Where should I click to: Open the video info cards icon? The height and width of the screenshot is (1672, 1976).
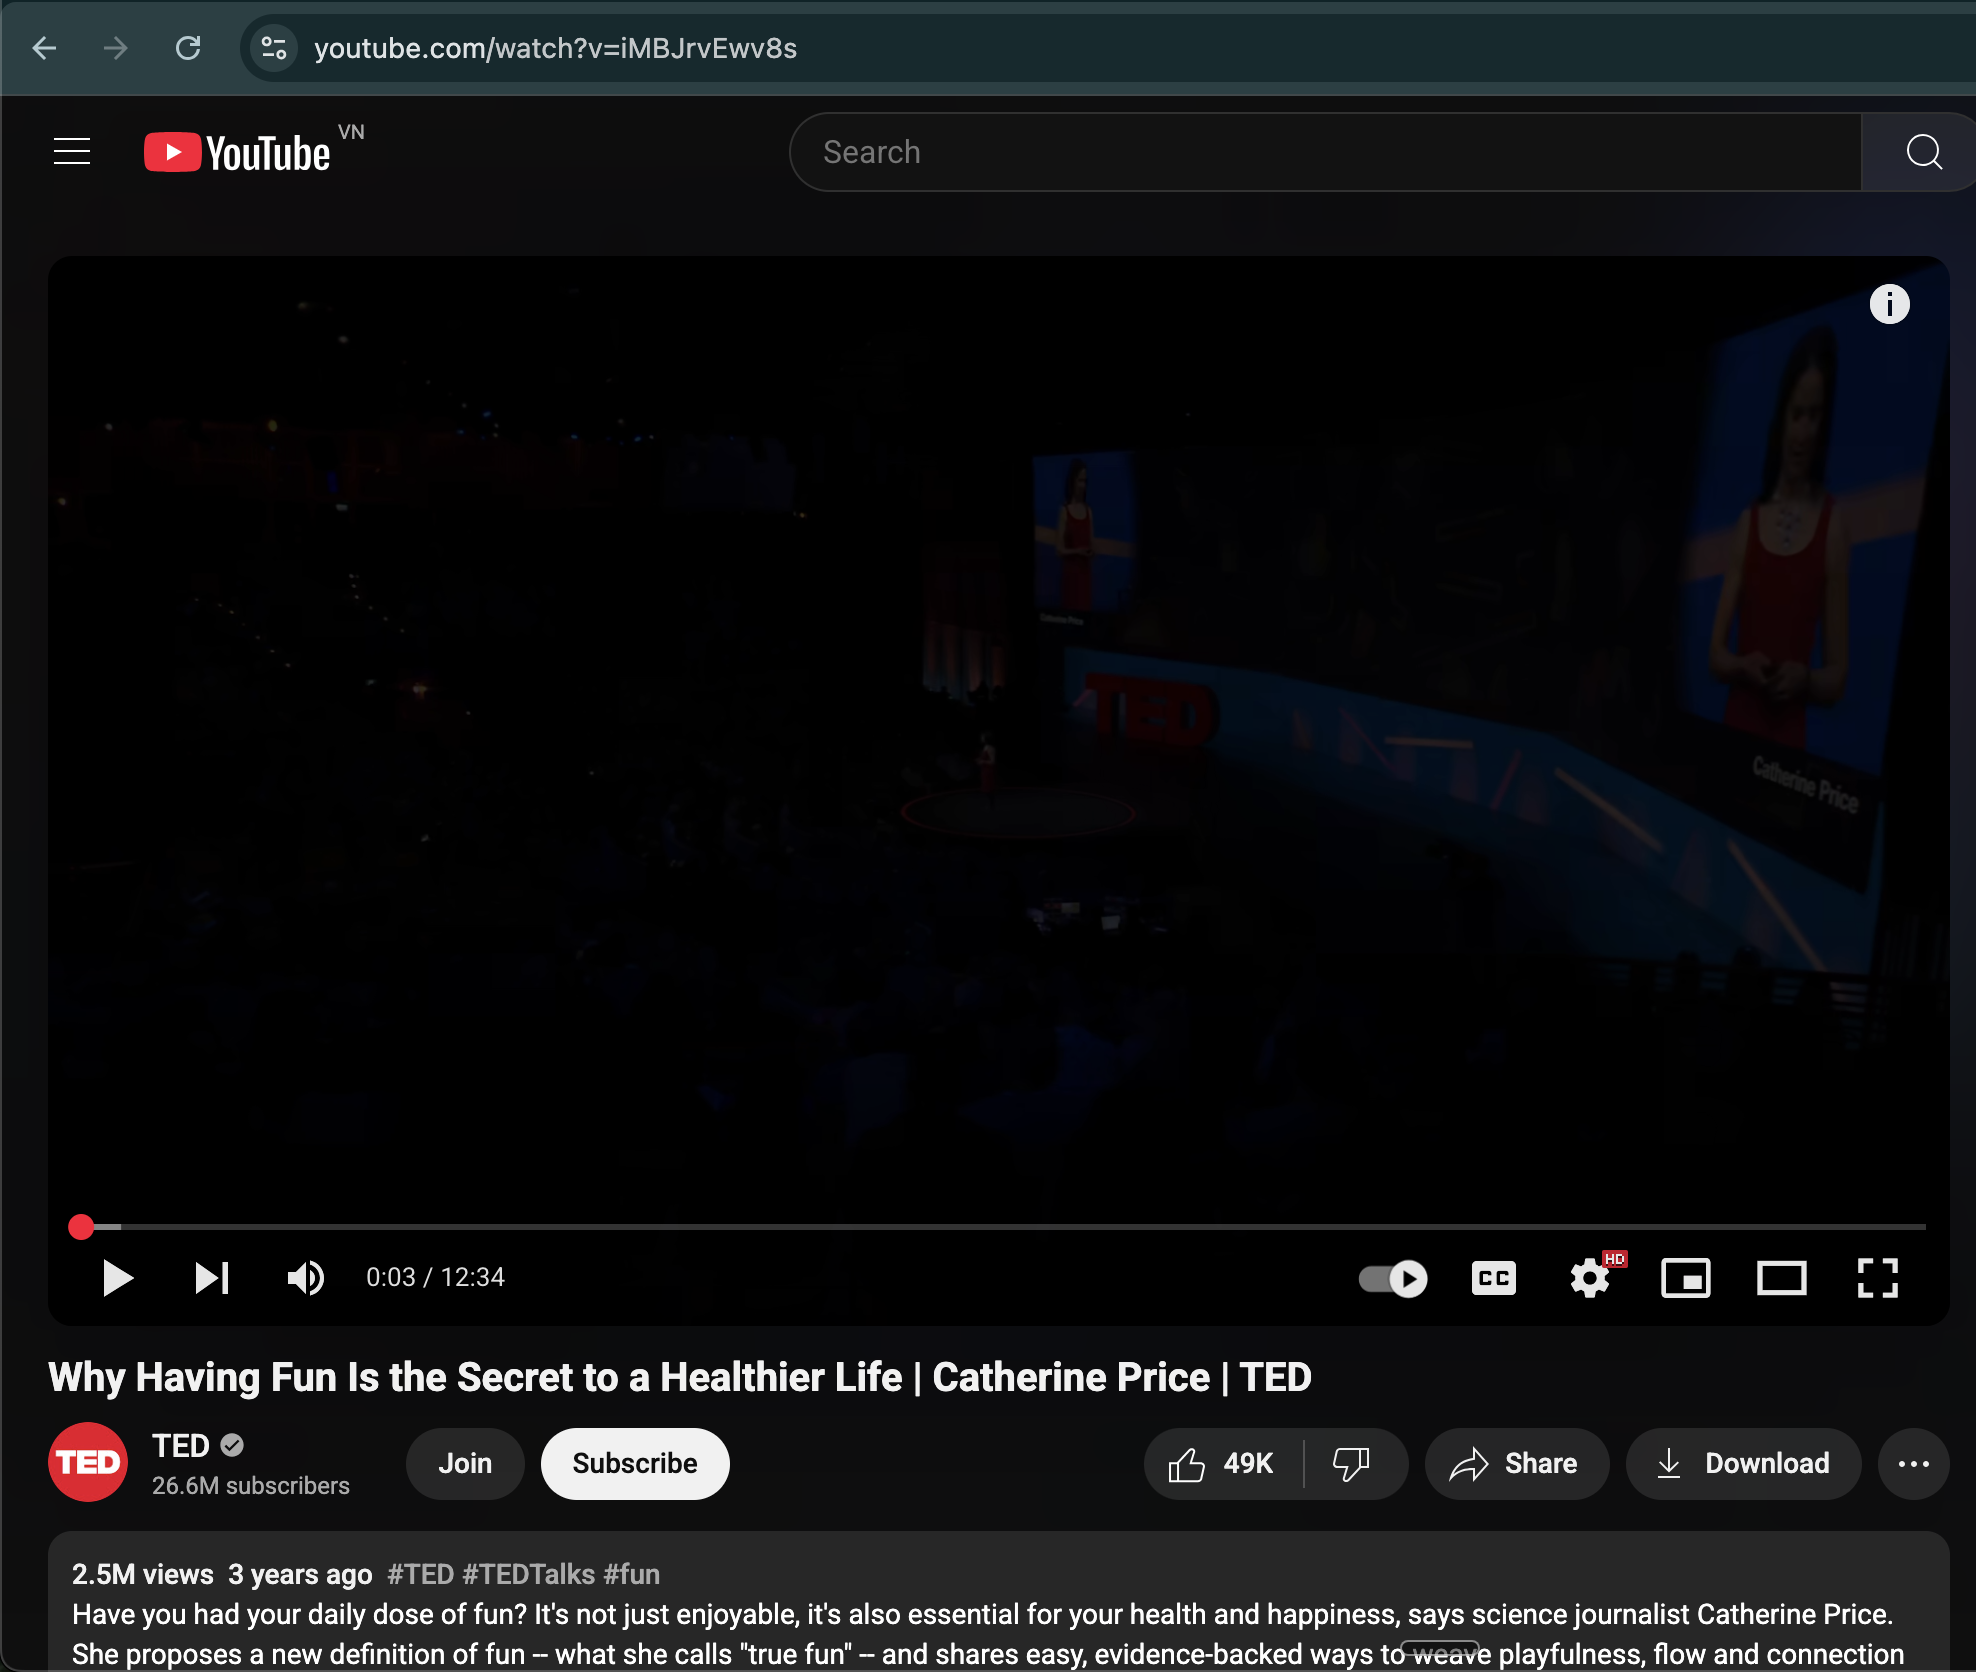point(1889,304)
